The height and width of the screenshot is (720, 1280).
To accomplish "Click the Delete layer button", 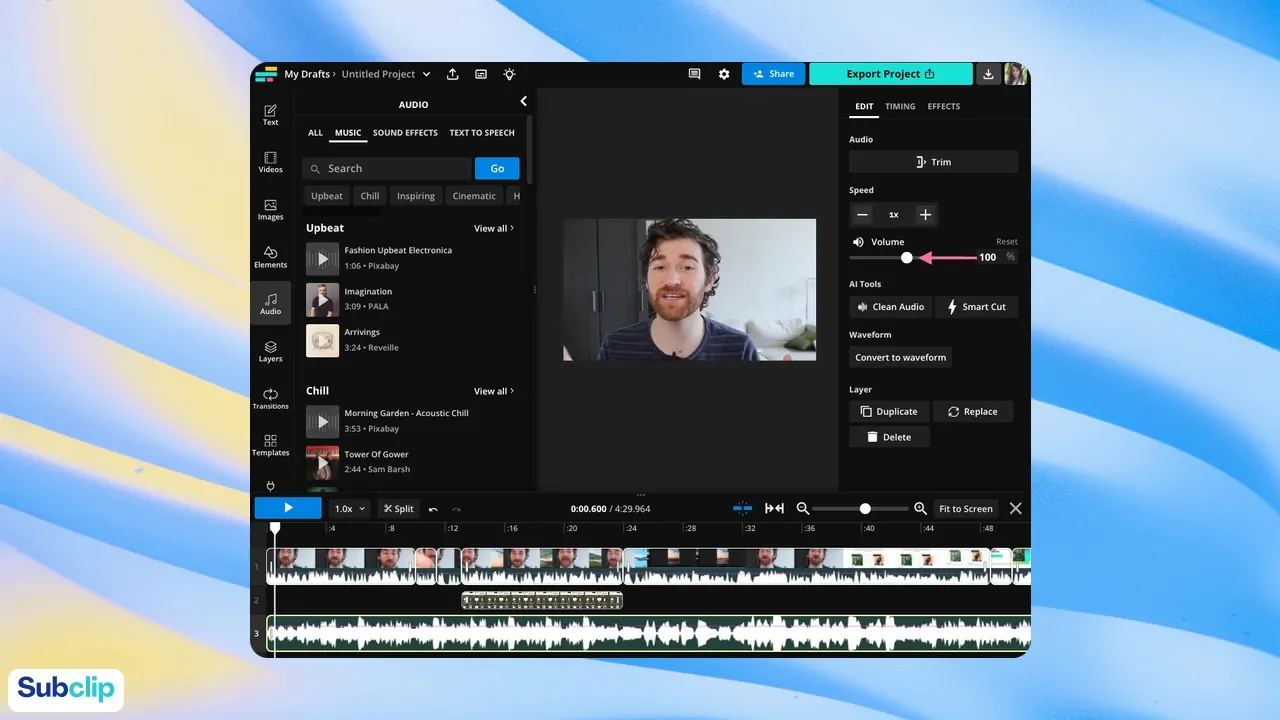I will (x=889, y=437).
